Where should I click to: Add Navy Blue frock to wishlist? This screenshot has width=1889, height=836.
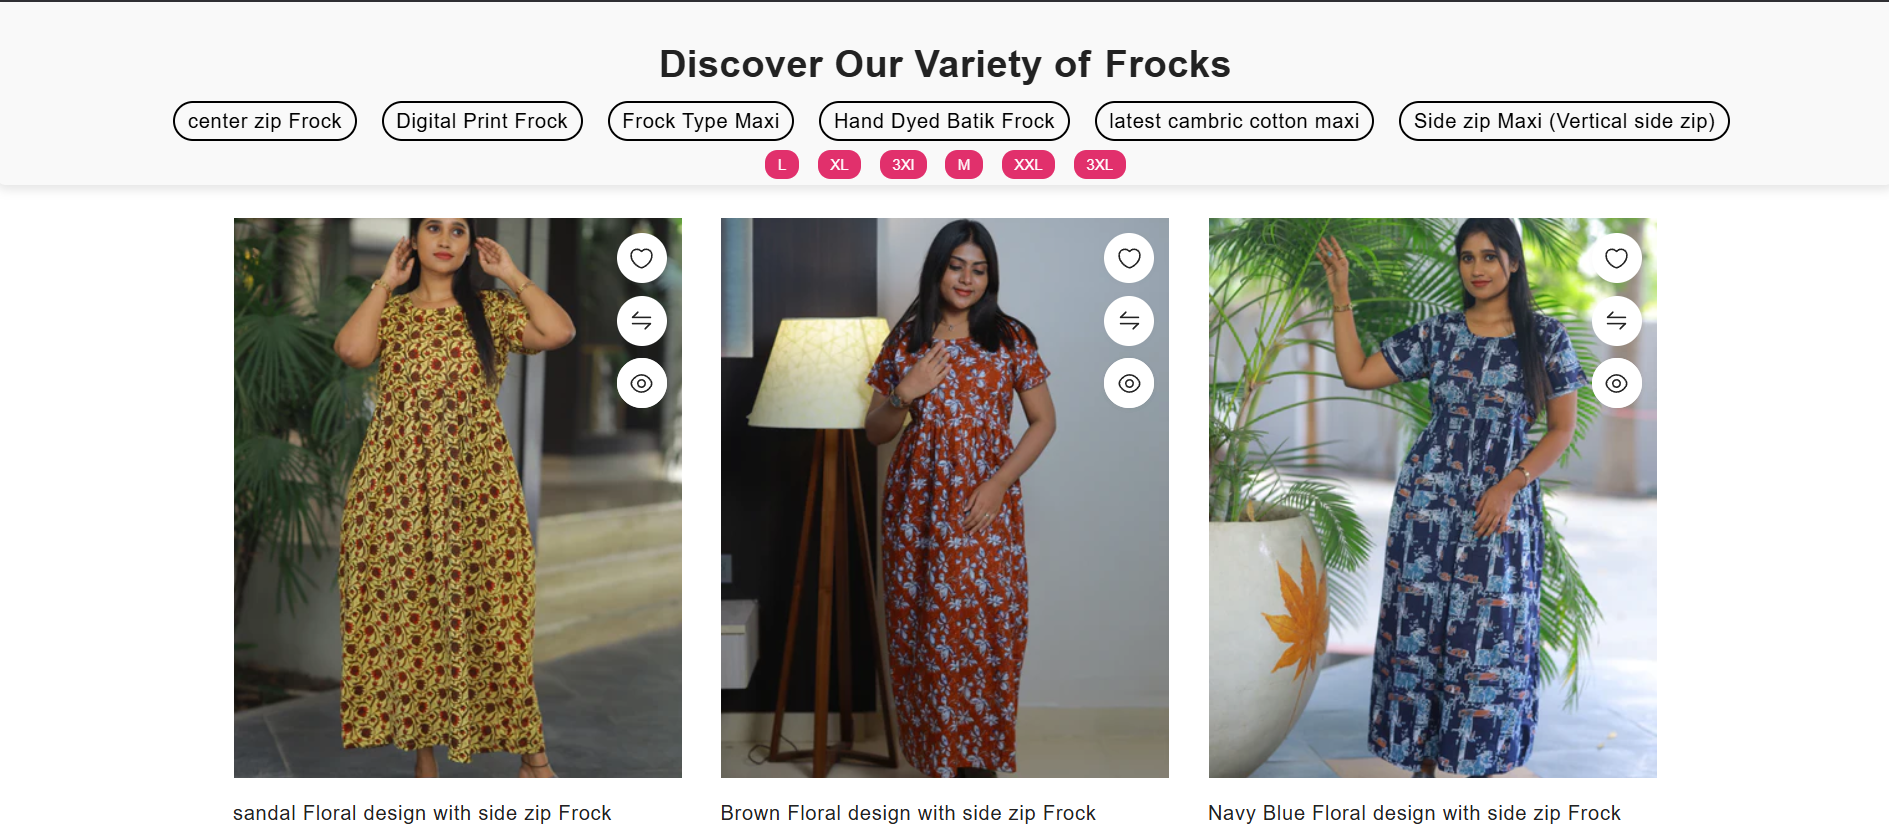coord(1616,258)
